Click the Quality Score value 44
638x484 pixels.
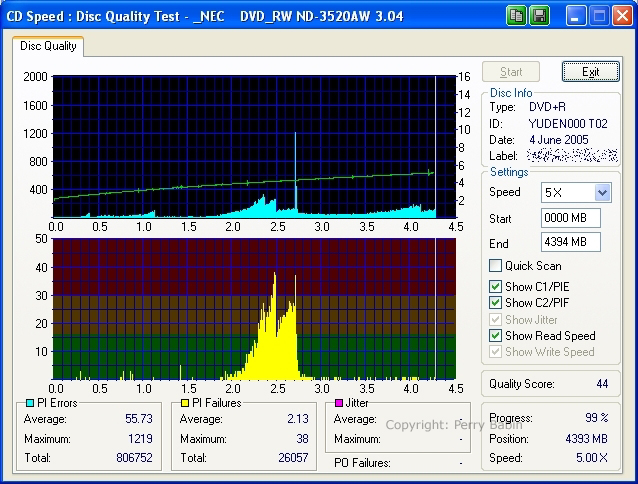coord(602,384)
